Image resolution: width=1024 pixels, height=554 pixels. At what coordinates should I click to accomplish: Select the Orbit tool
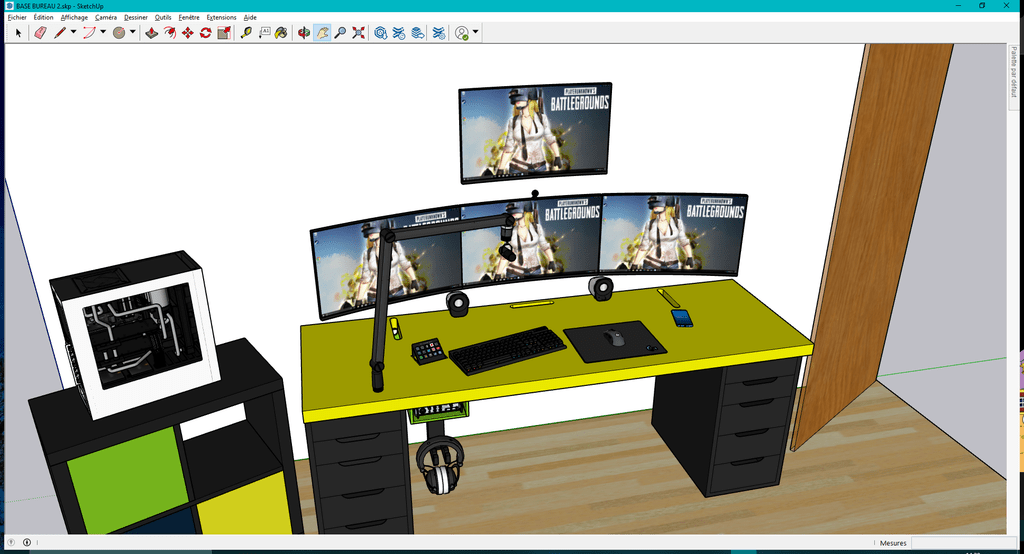(x=304, y=32)
